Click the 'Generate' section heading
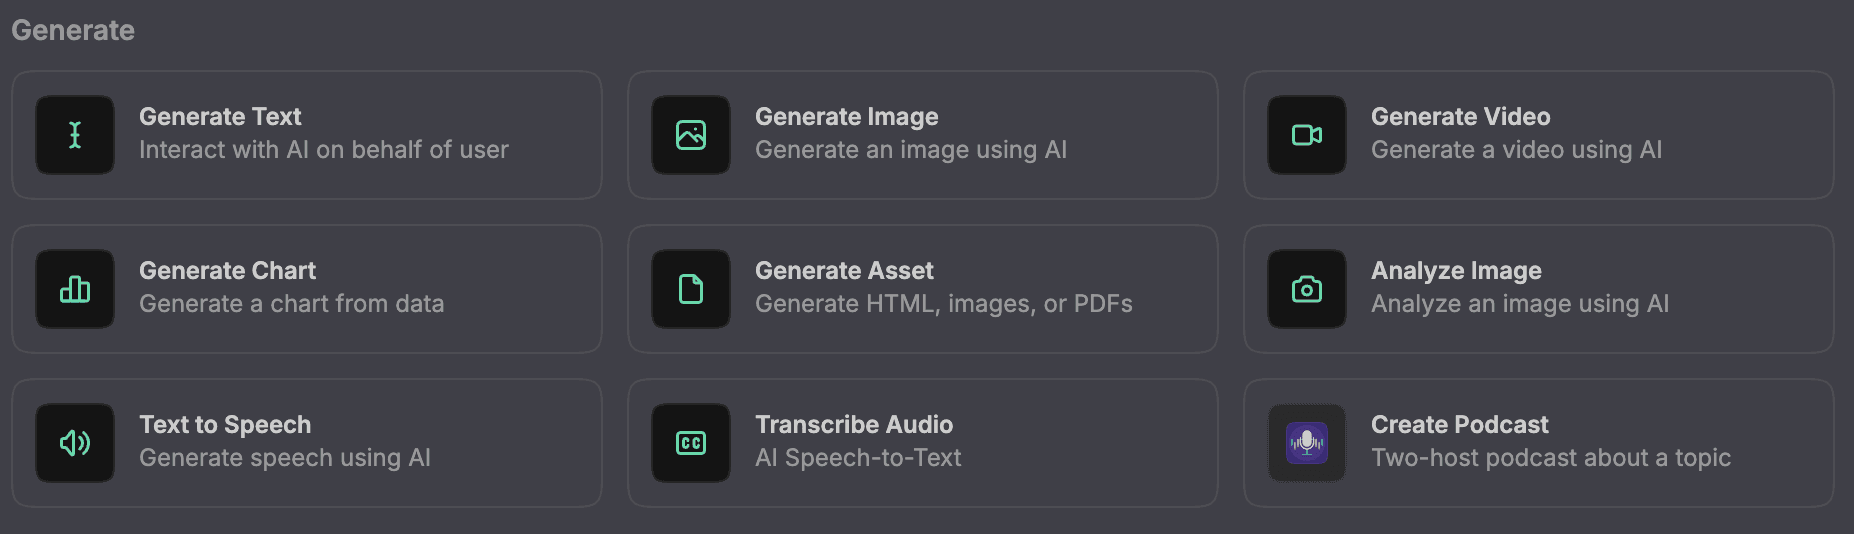Screen dimensions: 1854x534 click(73, 30)
